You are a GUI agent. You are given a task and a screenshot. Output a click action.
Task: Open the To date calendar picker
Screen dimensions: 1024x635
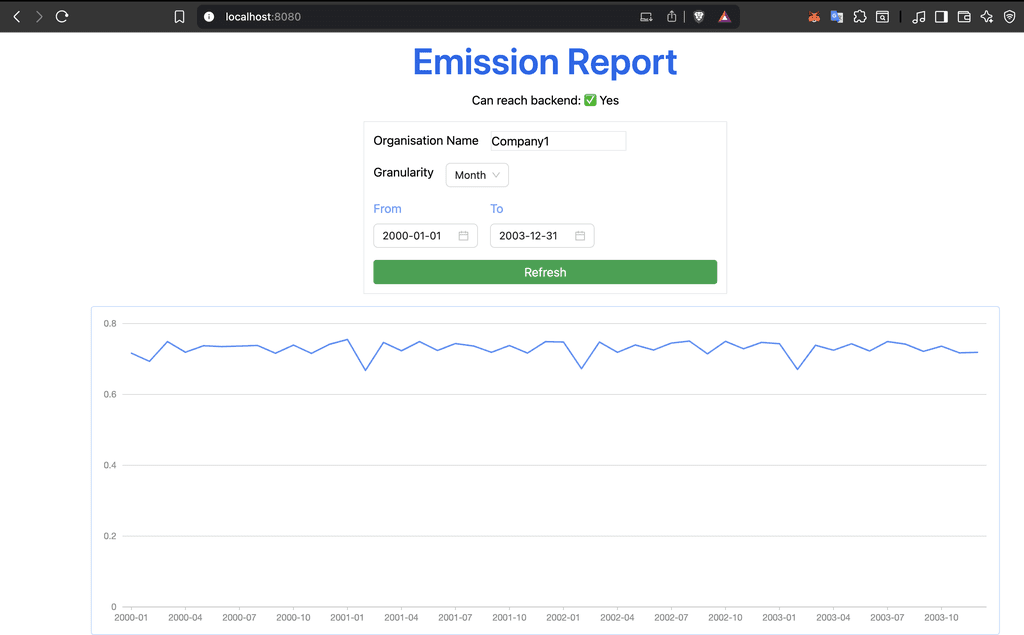click(x=580, y=236)
